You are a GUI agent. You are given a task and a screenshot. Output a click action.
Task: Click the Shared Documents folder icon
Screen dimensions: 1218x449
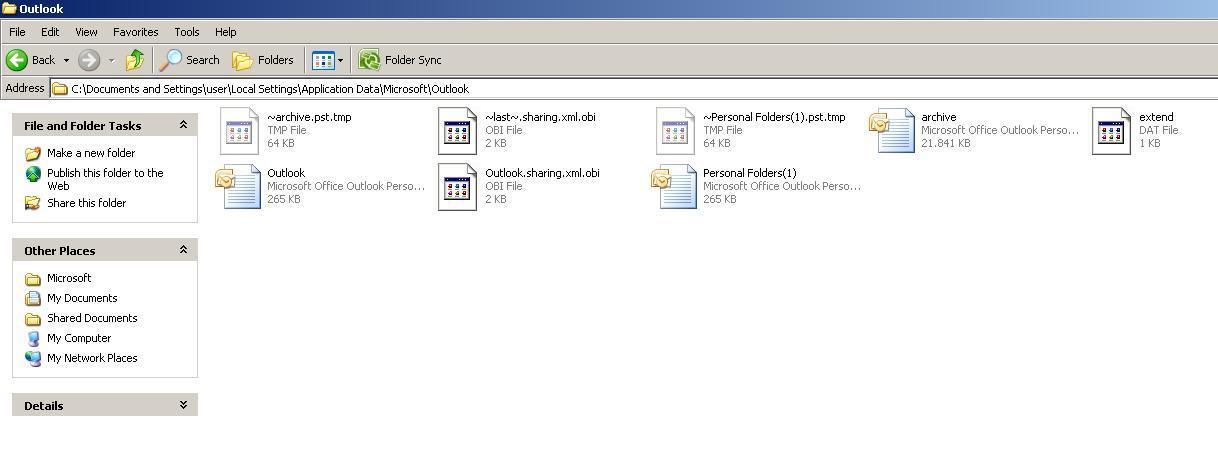pyautogui.click(x=33, y=318)
